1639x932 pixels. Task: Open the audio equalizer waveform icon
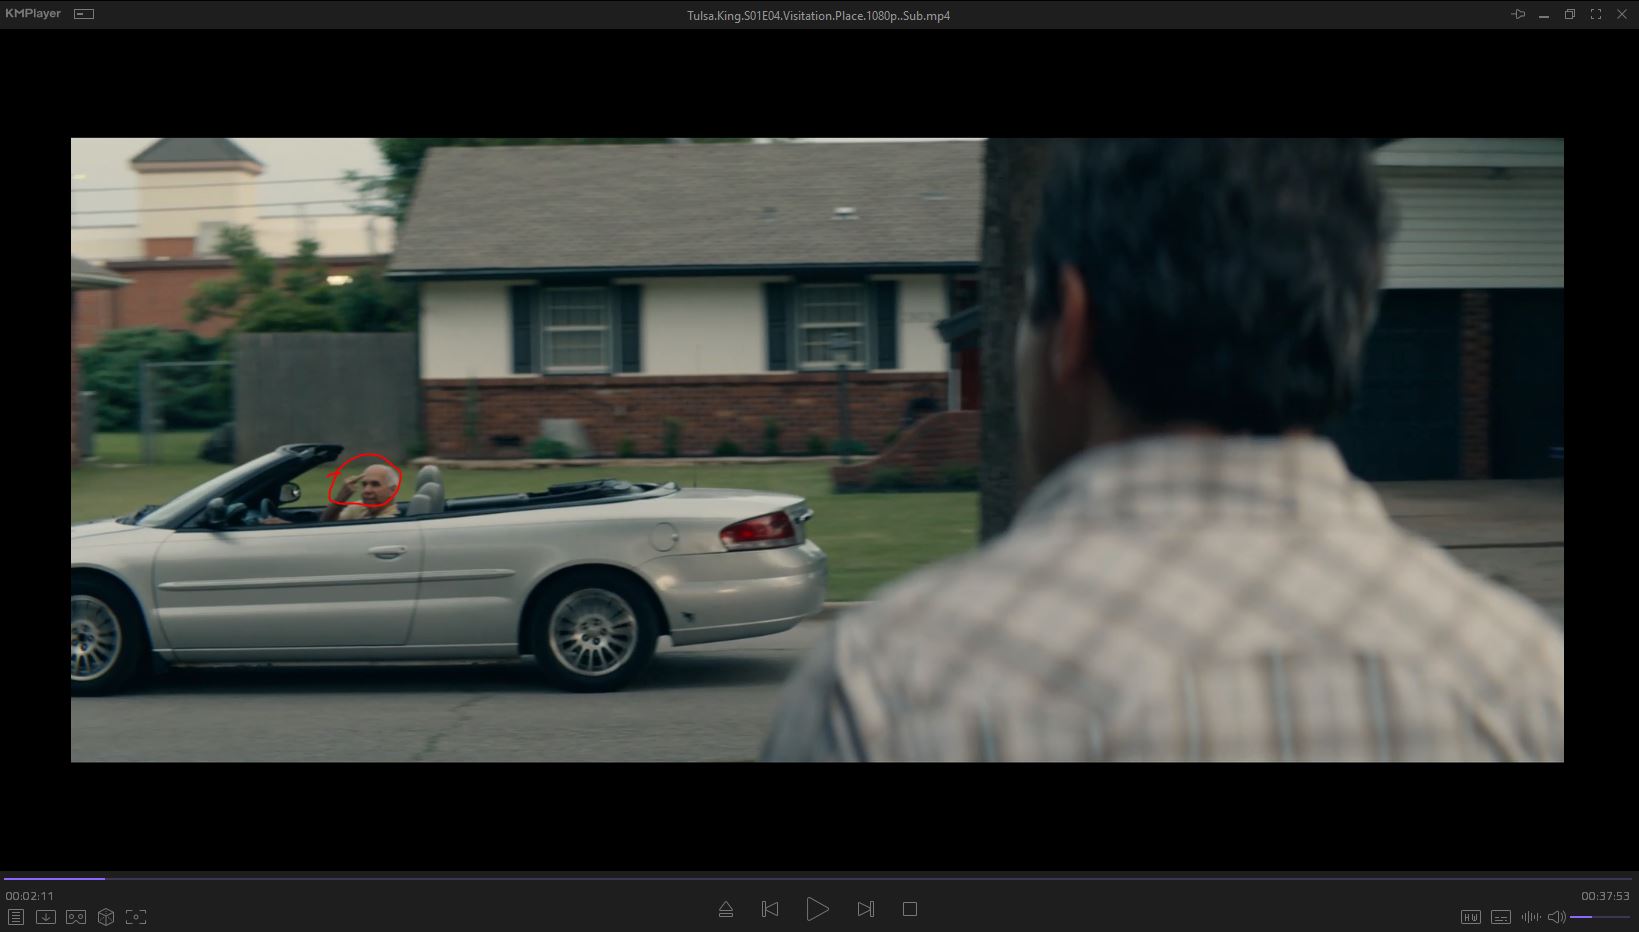click(1530, 917)
